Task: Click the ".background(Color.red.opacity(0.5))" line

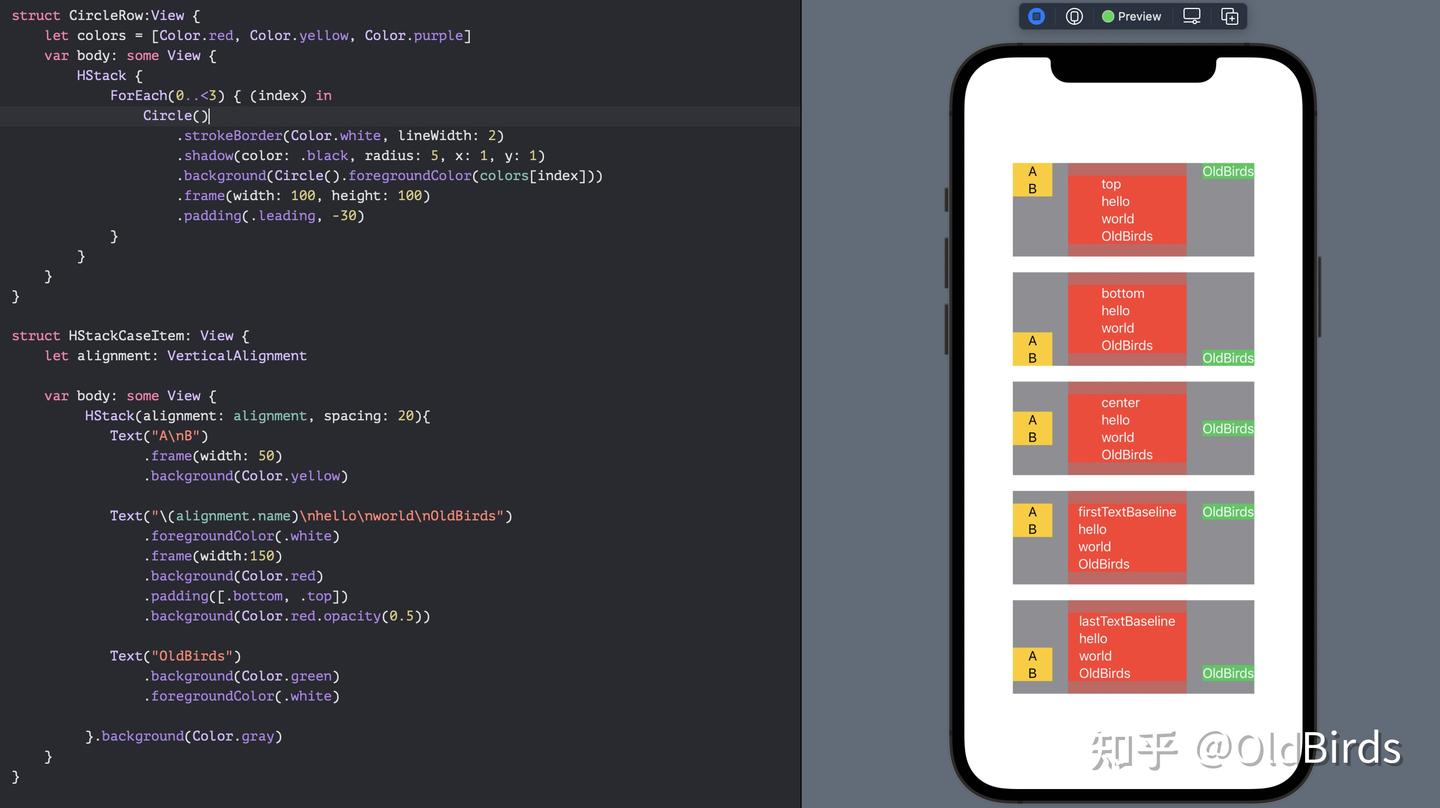Action: coord(287,615)
